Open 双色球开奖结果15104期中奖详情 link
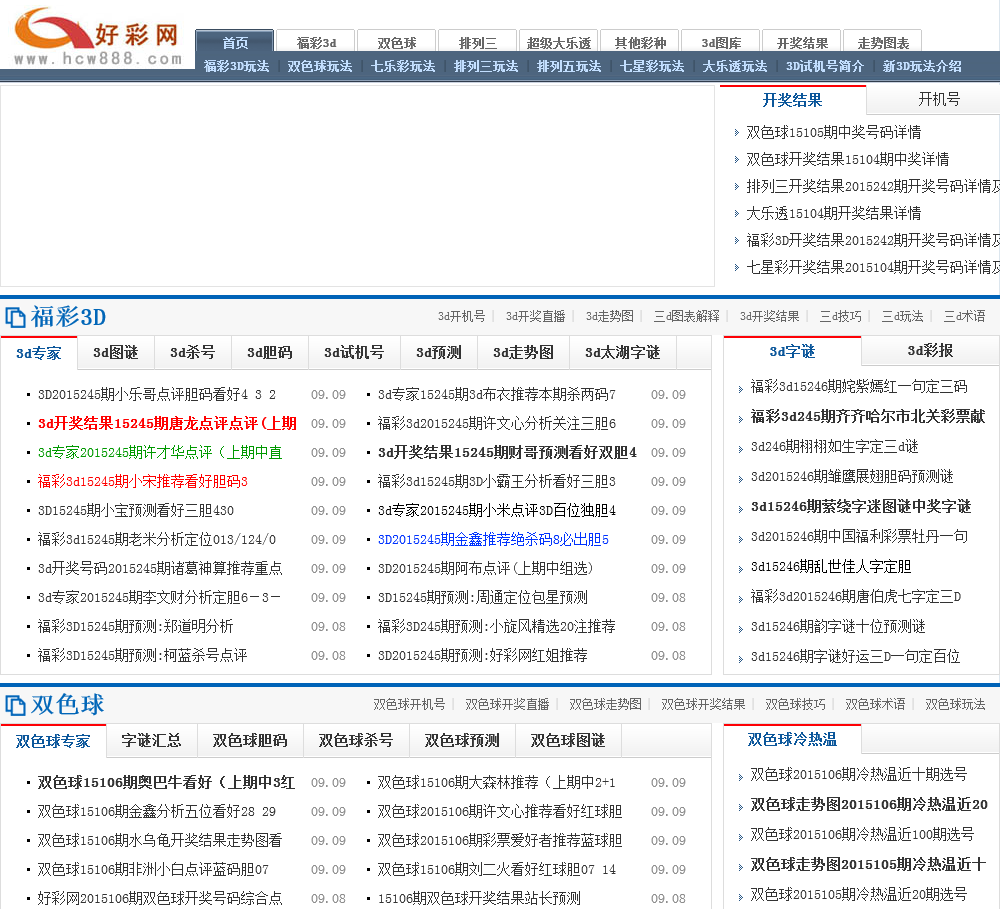 click(x=848, y=159)
